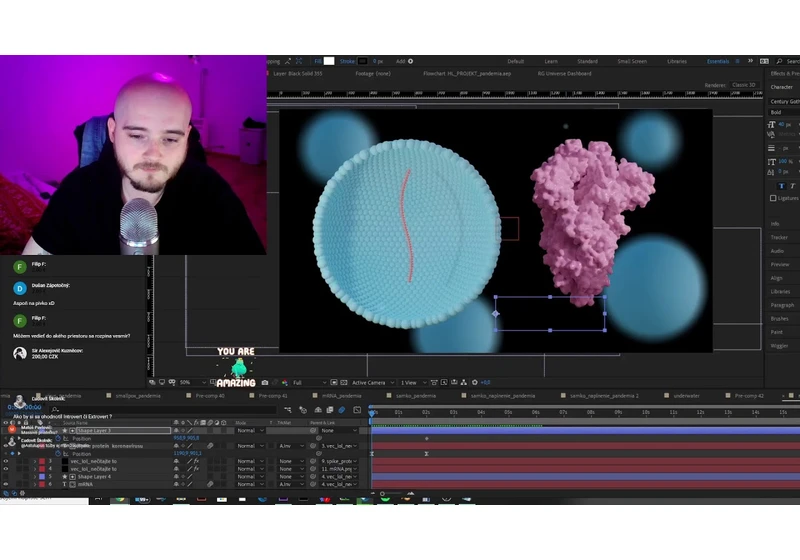The height and width of the screenshot is (560, 800).
Task: Toggle the Layer Switches pane at the timeline bottom-left
Action: coord(6,493)
